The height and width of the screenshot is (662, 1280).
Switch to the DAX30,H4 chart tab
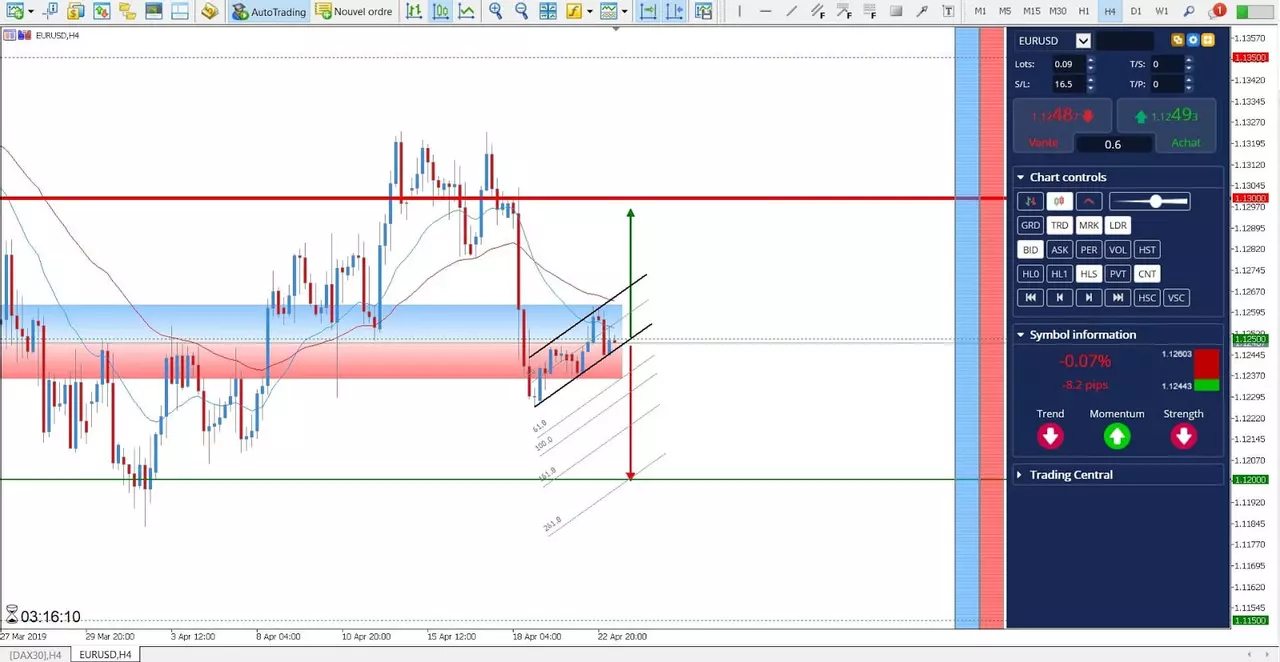[x=36, y=655]
